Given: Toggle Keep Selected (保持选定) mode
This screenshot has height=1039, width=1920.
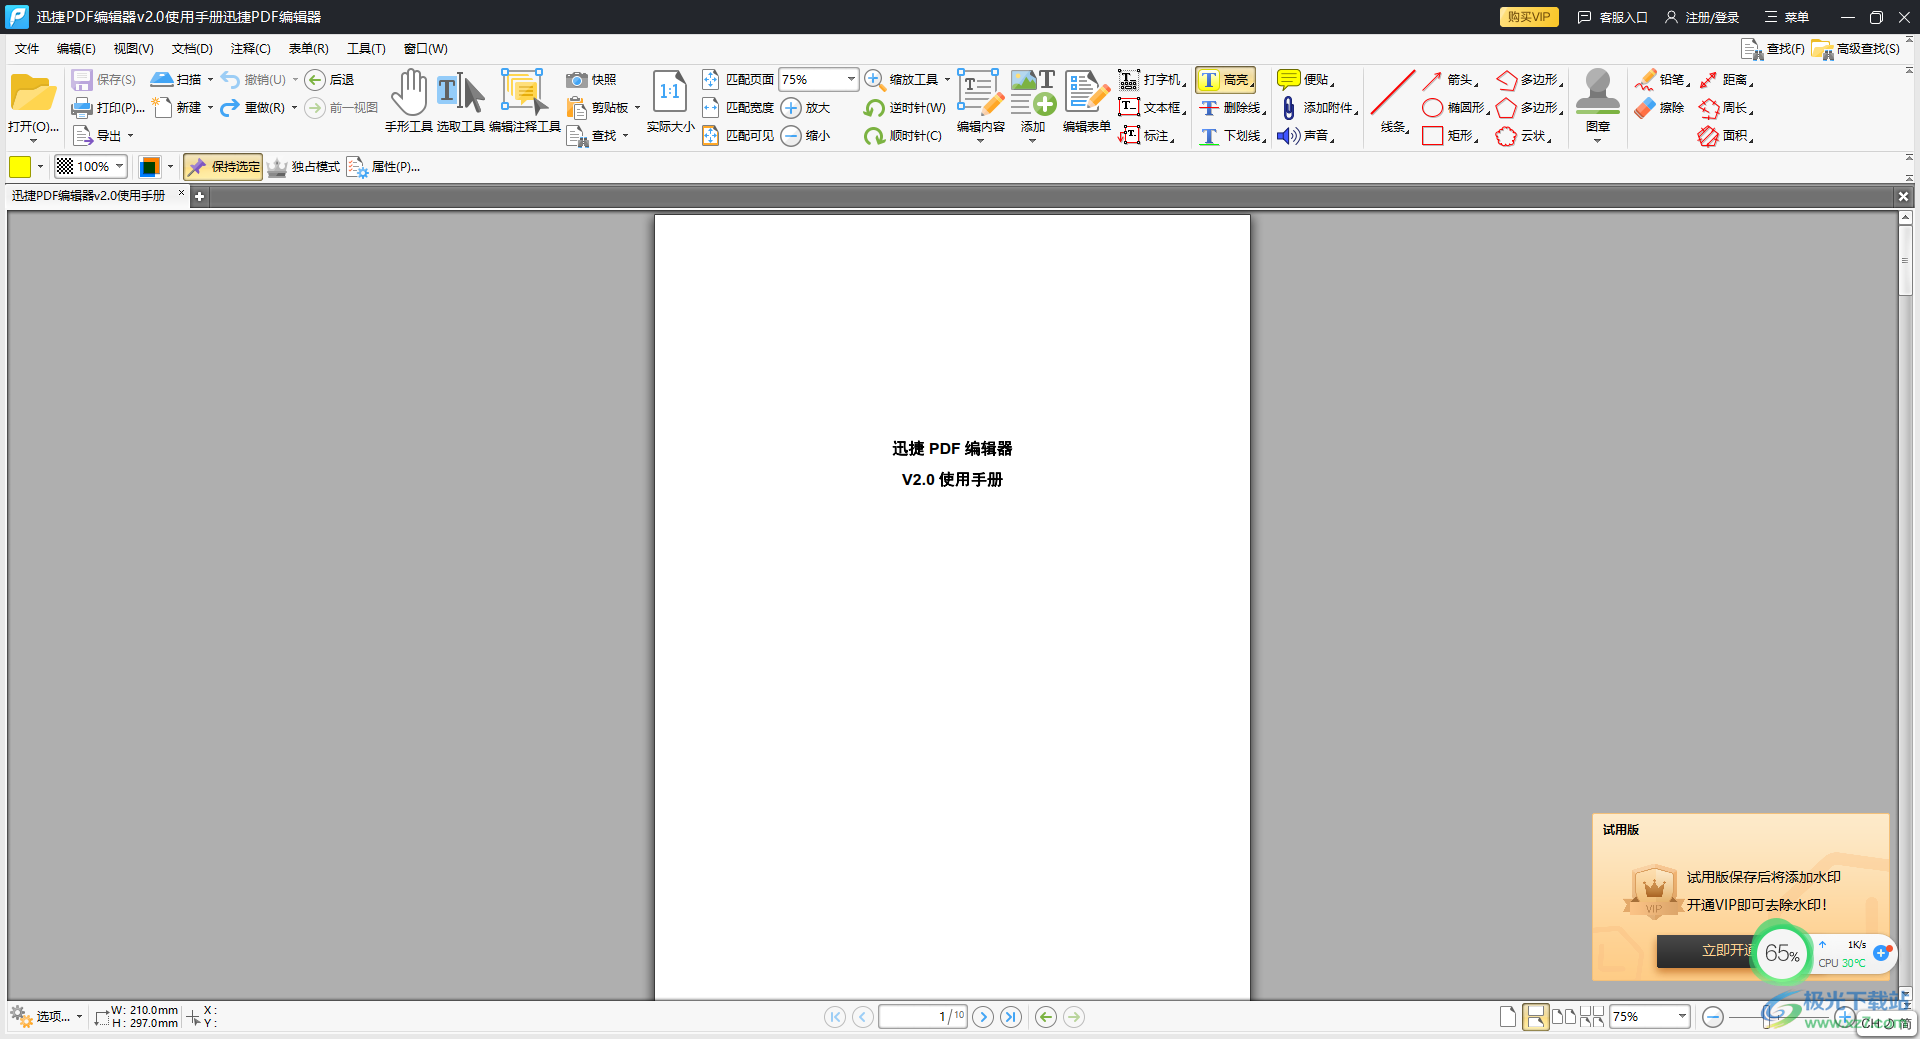Looking at the screenshot, I should point(223,167).
